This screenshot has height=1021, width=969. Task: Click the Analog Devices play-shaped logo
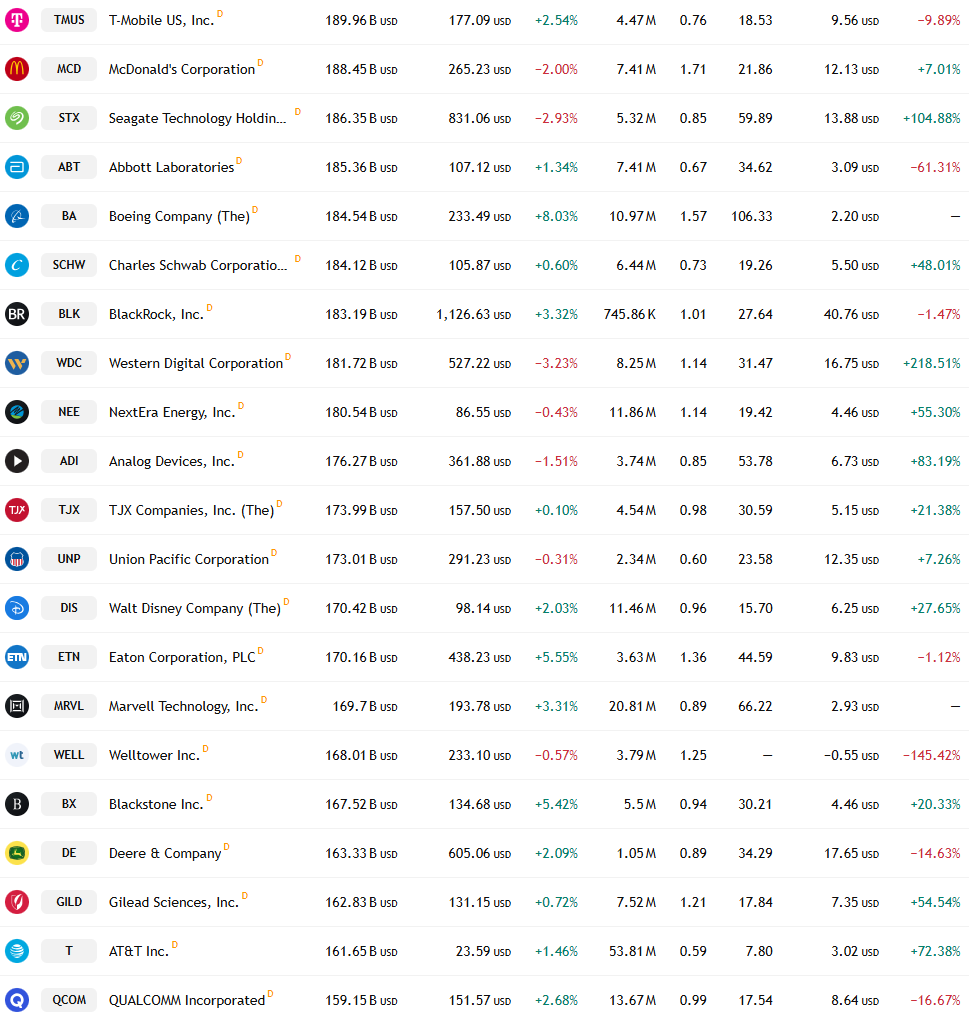(x=17, y=460)
